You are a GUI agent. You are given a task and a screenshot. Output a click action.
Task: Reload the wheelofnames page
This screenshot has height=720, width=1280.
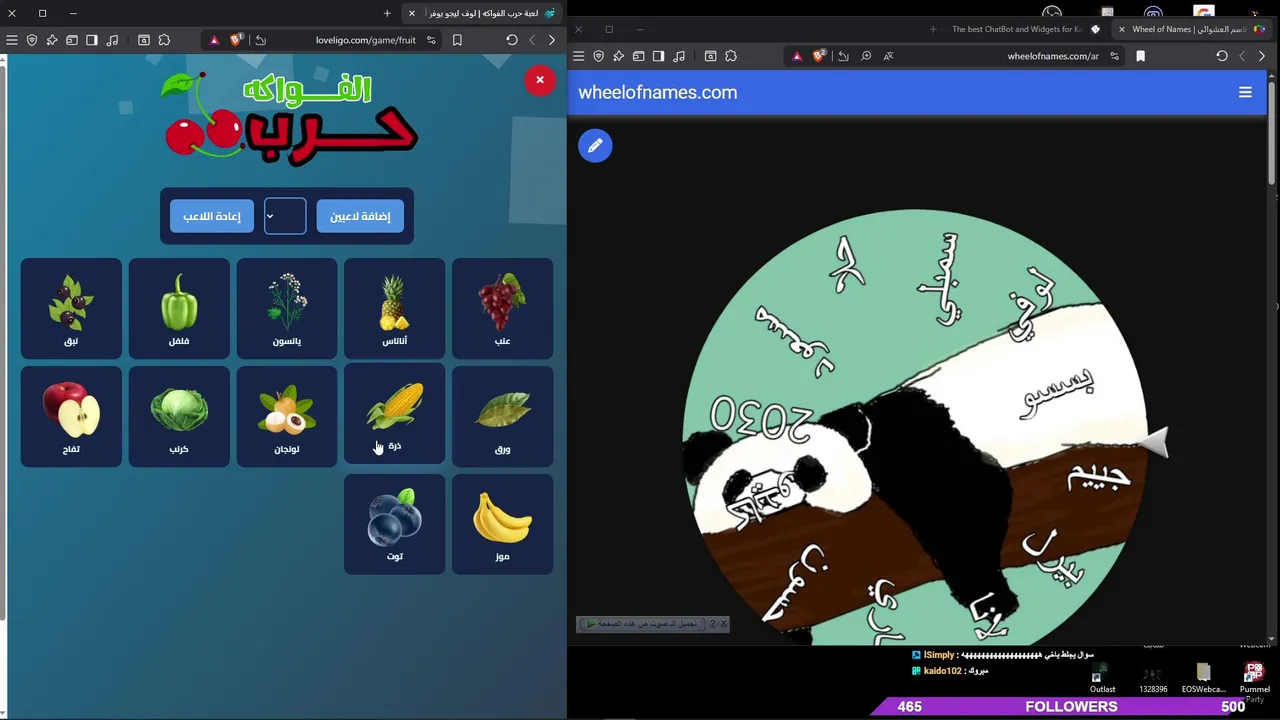pos(1222,56)
